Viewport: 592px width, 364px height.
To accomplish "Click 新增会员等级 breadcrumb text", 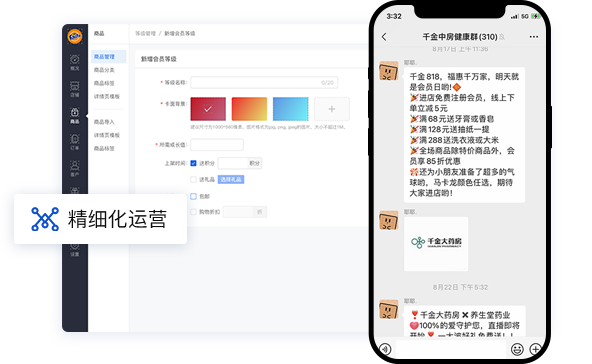I will 180,34.
